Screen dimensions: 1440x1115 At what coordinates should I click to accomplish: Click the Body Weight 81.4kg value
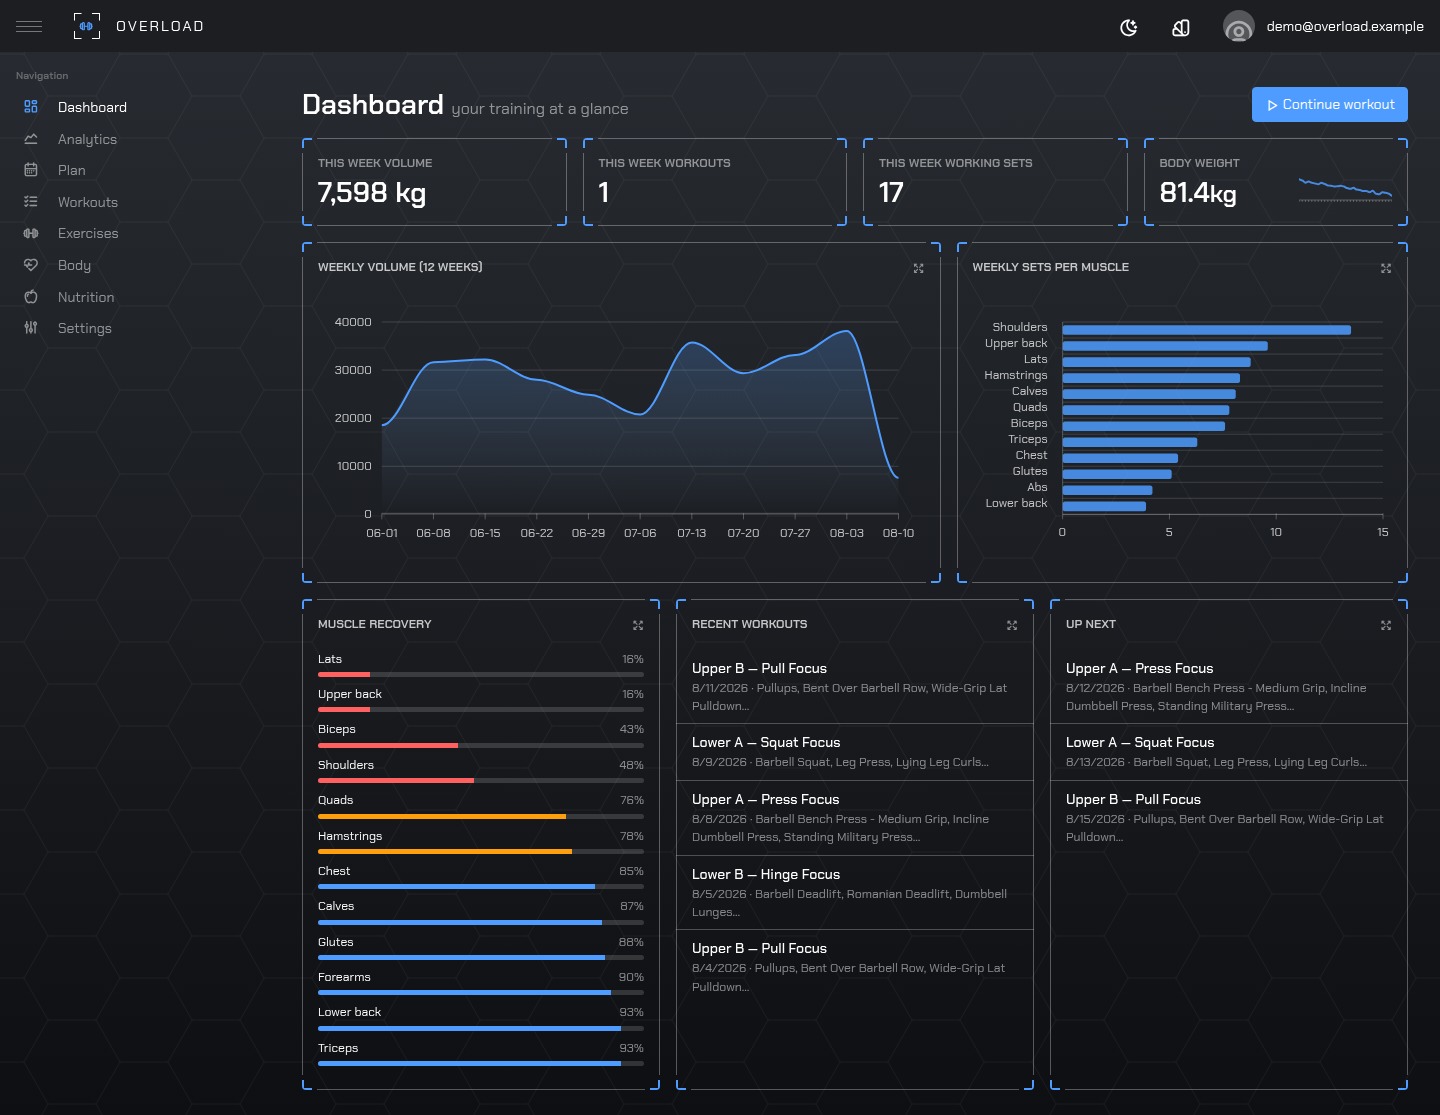(x=1198, y=193)
